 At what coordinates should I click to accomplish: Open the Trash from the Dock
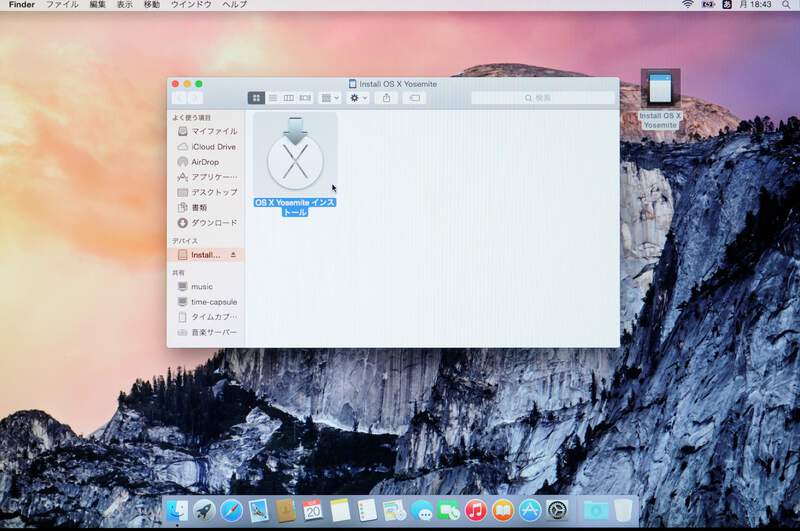(623, 510)
